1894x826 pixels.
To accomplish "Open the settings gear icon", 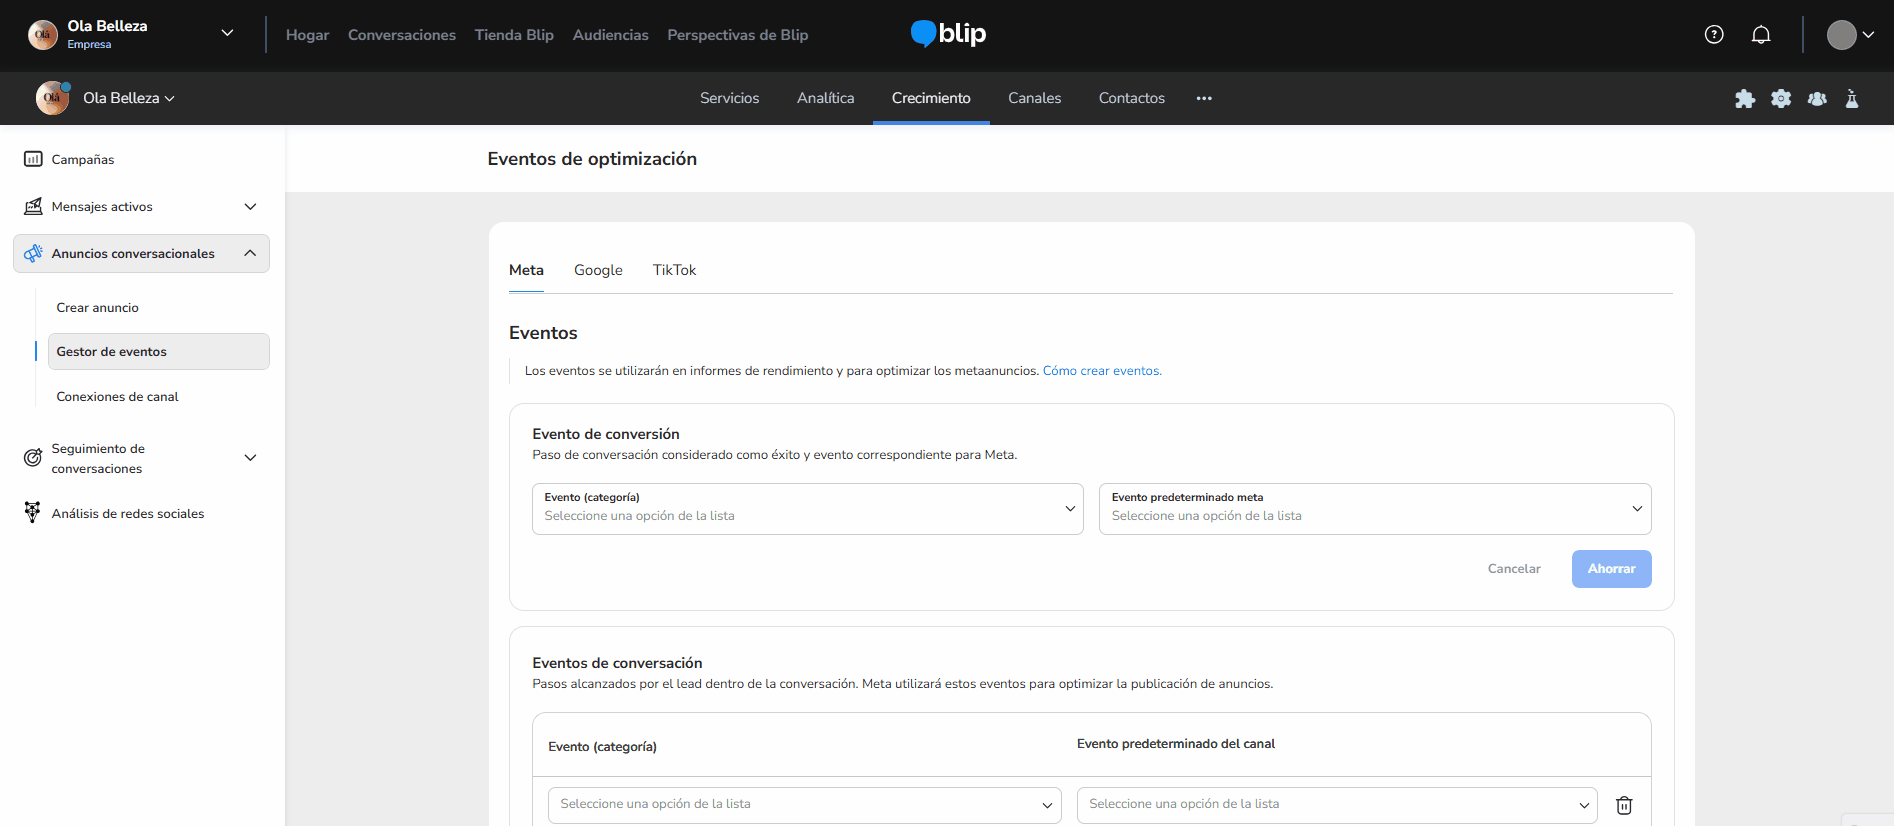I will click(1781, 99).
